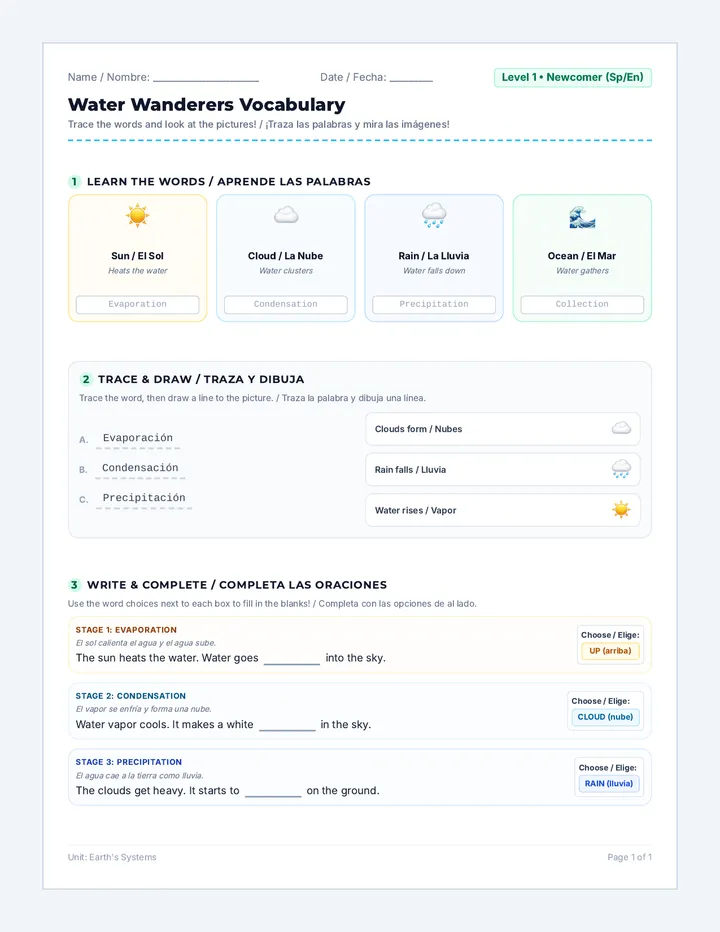Image resolution: width=720 pixels, height=932 pixels.
Task: Click the WRITE & COMPLETE section heading
Action: (237, 585)
